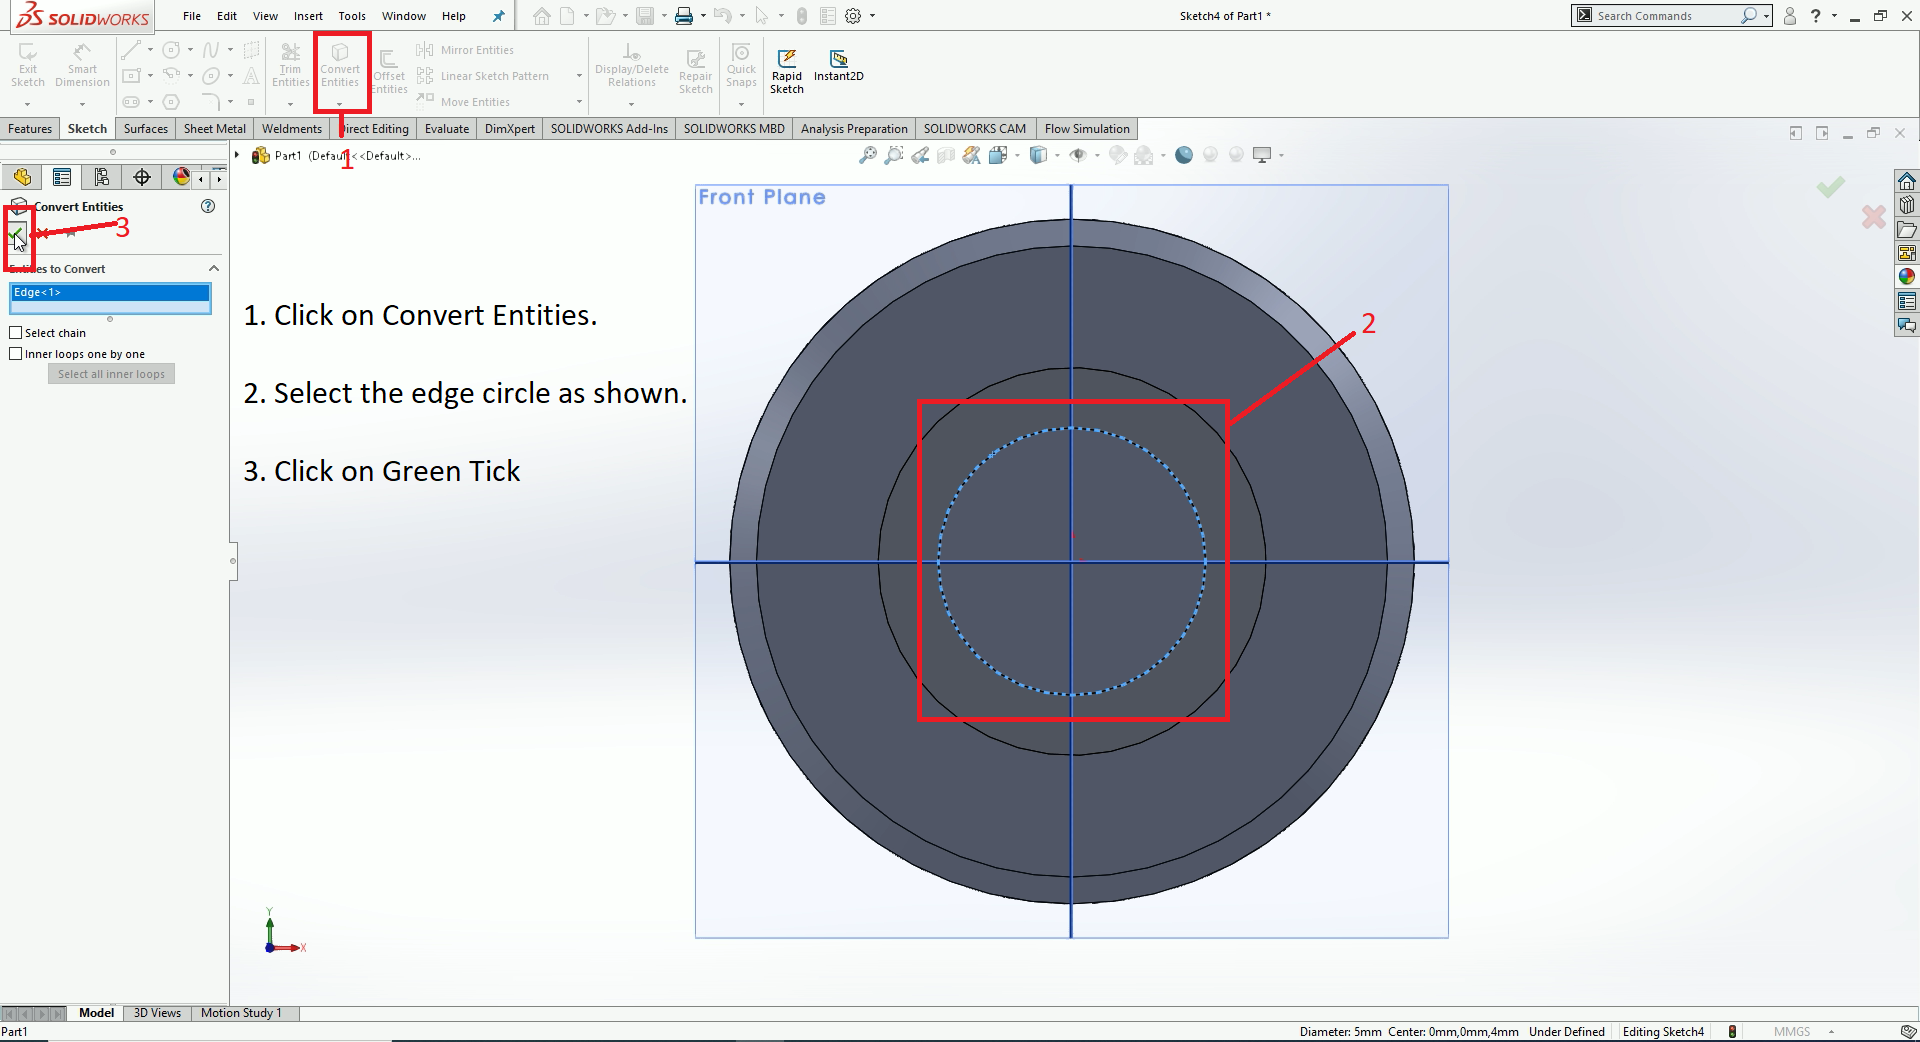Toggle the Instant2D tool
This screenshot has width=1920, height=1042.
[x=838, y=64]
